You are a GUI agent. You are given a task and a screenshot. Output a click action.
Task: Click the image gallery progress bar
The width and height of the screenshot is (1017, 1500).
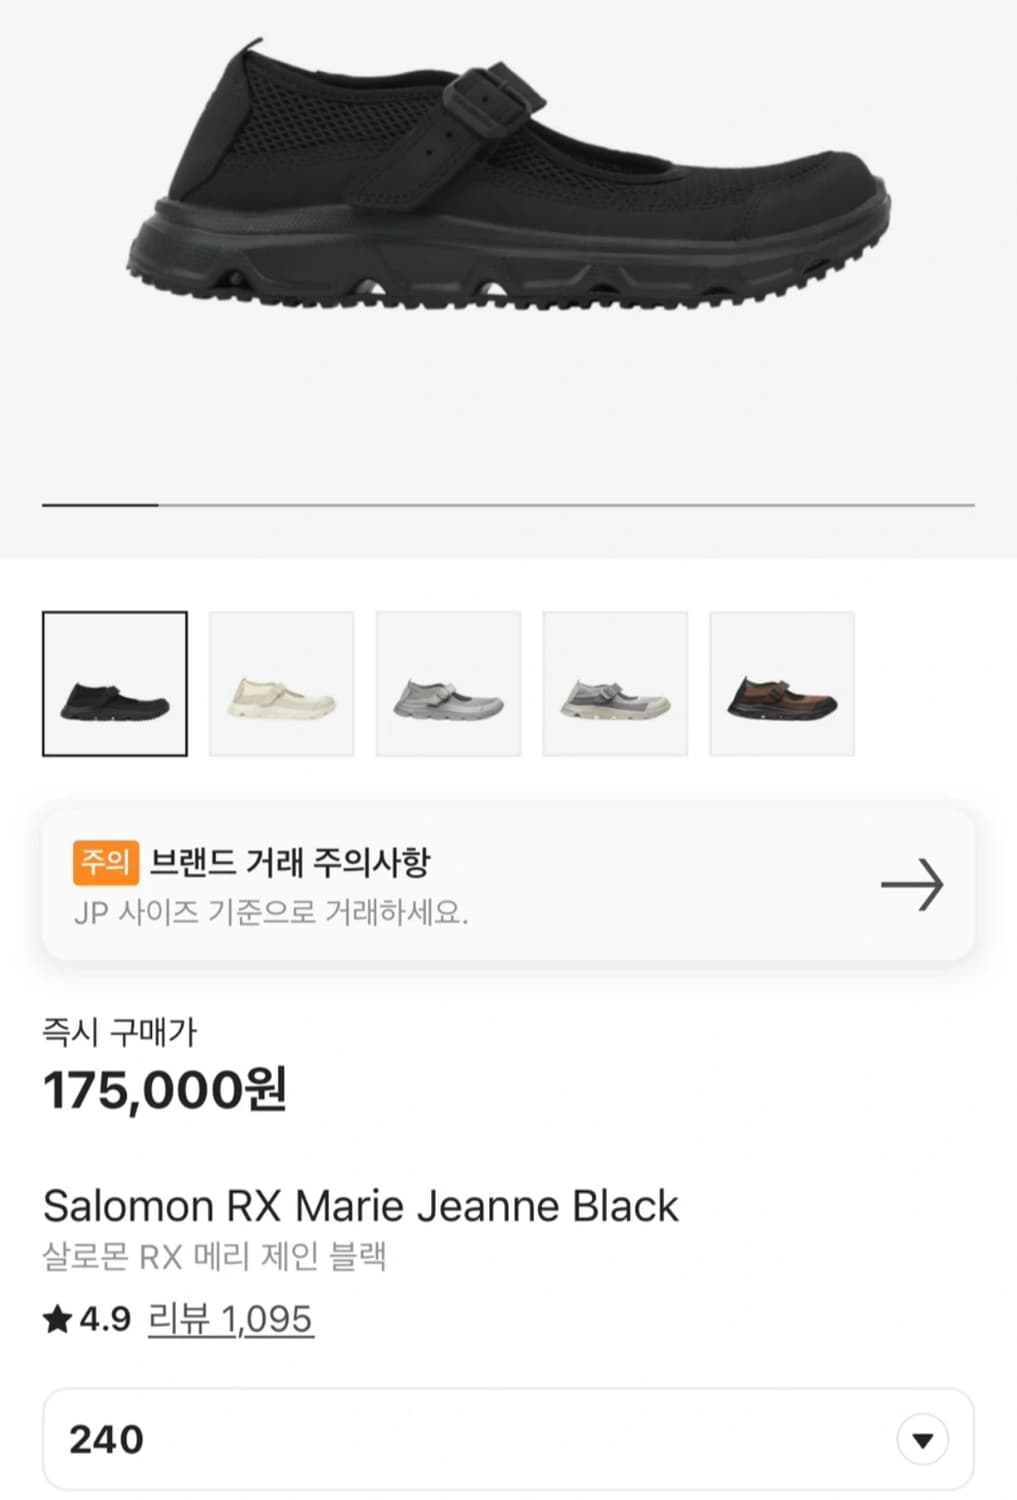pos(508,505)
